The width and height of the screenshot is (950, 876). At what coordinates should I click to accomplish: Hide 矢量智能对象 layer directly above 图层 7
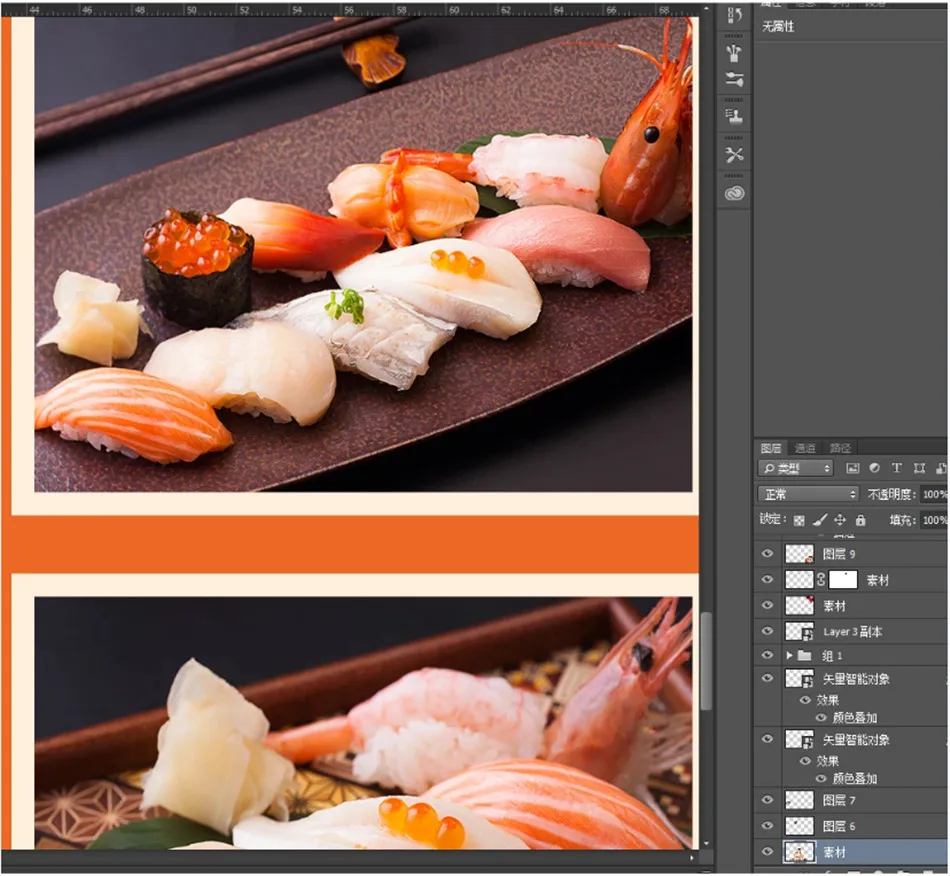tap(767, 738)
